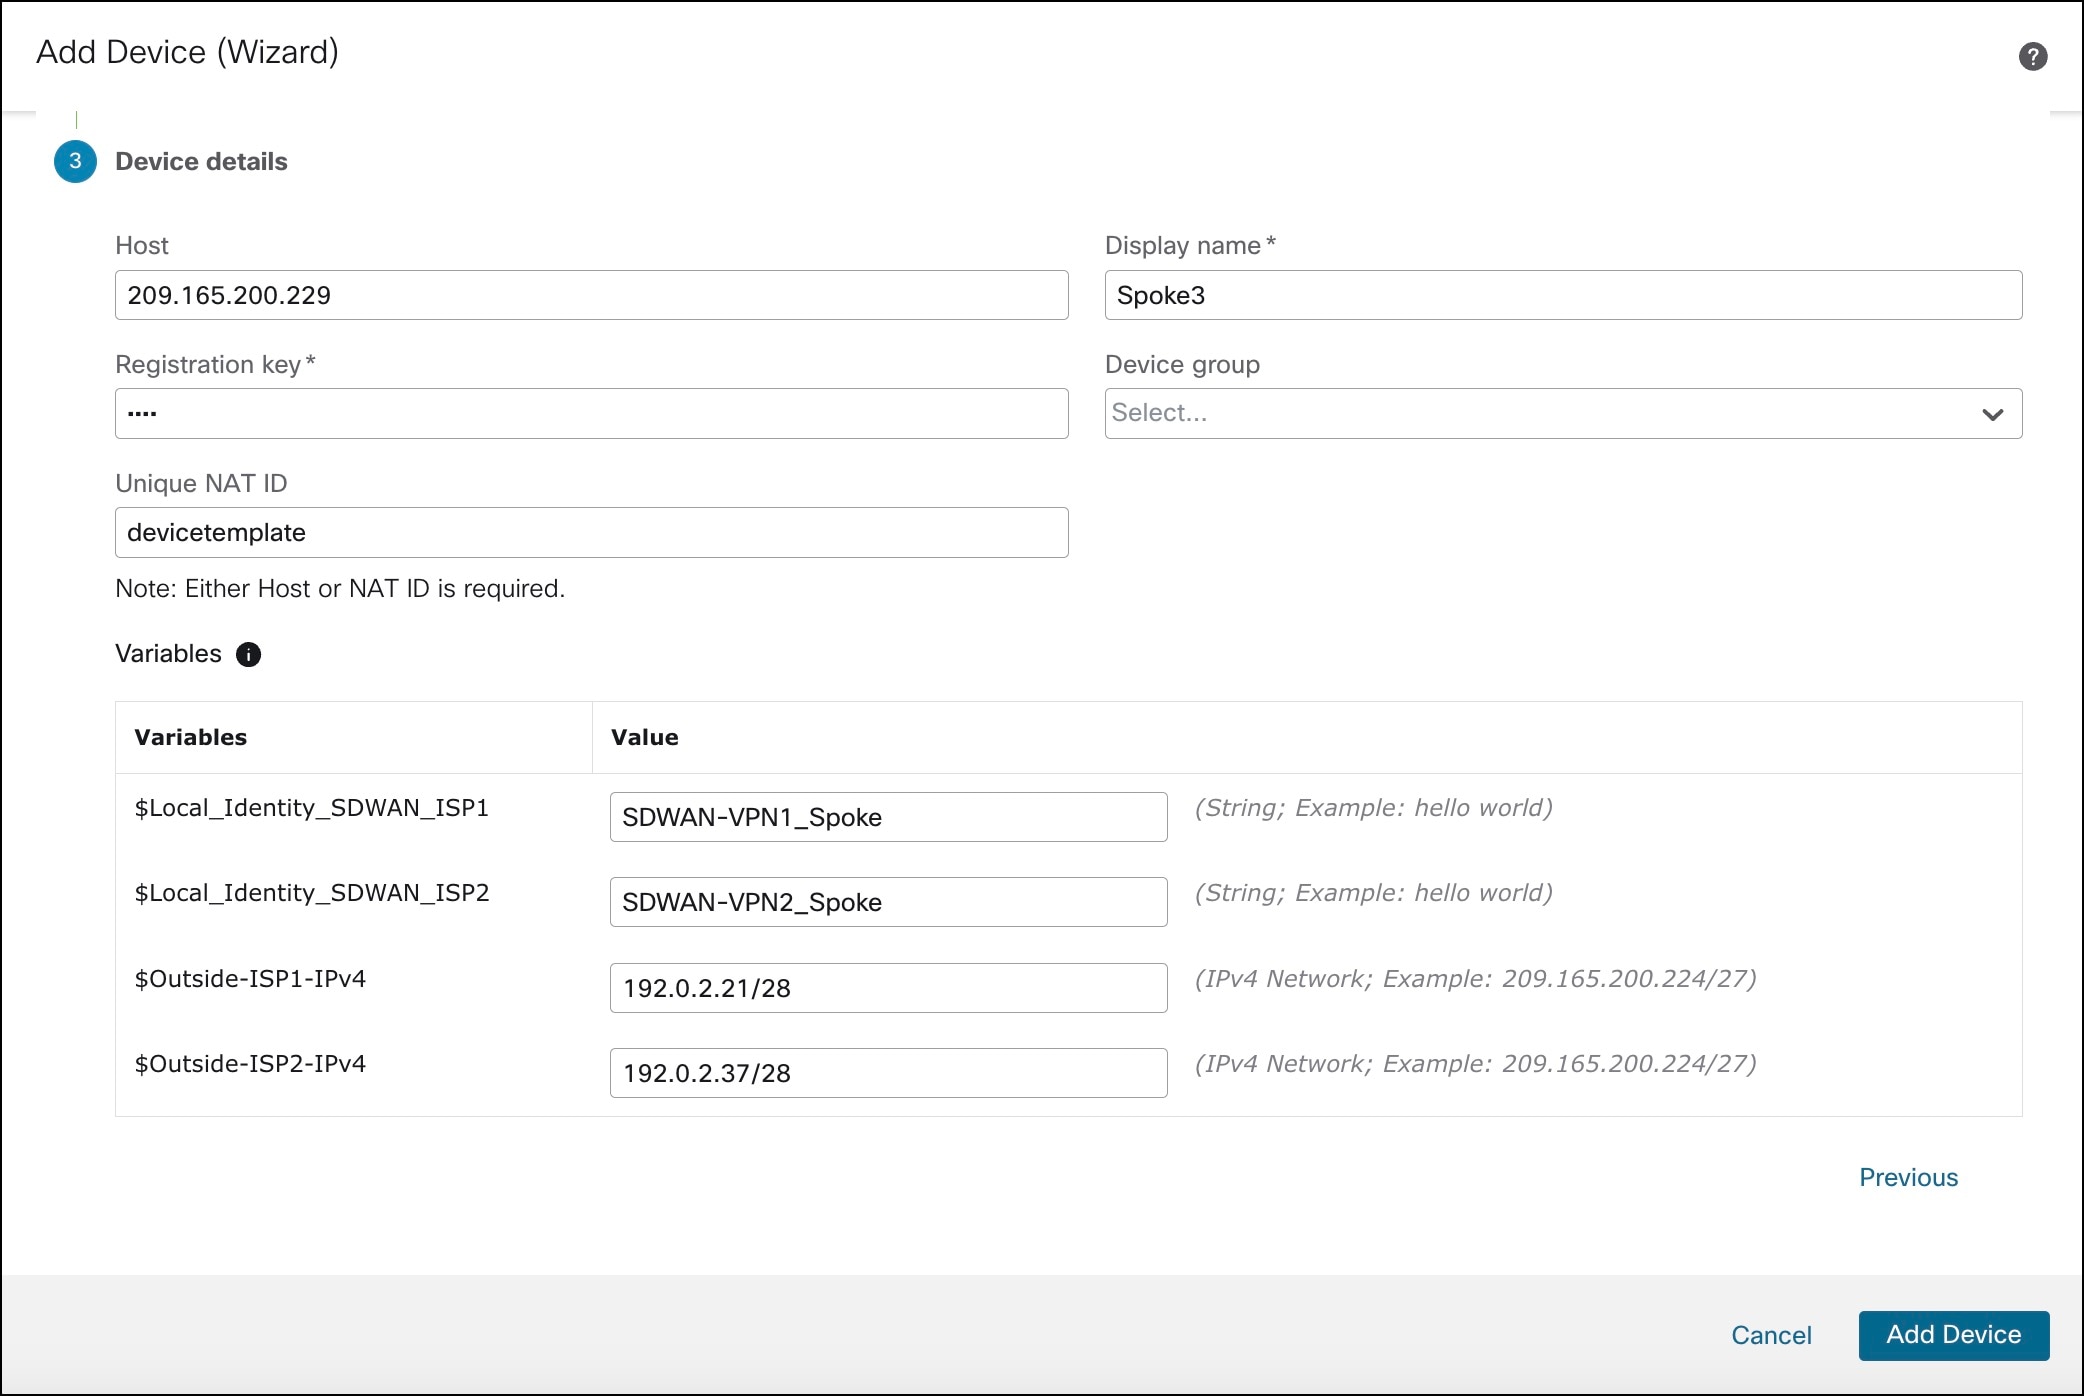Click the Display name field showing Spoke3

[x=1563, y=295]
